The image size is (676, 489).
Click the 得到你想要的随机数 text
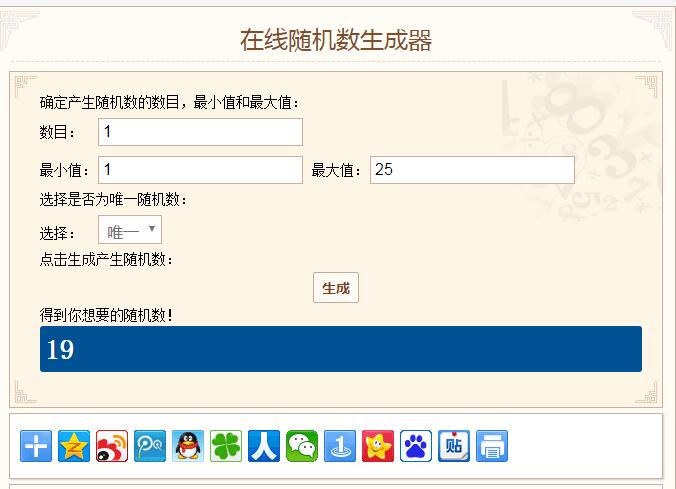(x=106, y=315)
